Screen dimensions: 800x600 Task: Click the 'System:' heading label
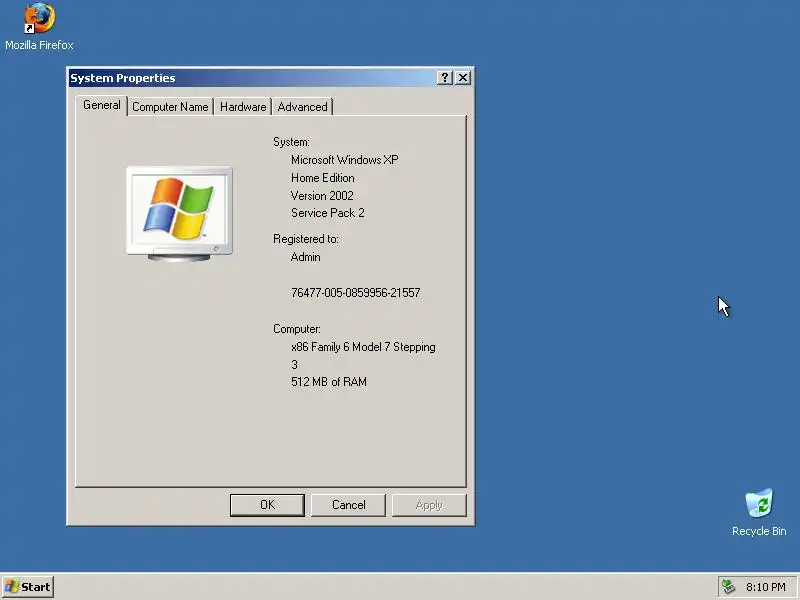pos(291,142)
